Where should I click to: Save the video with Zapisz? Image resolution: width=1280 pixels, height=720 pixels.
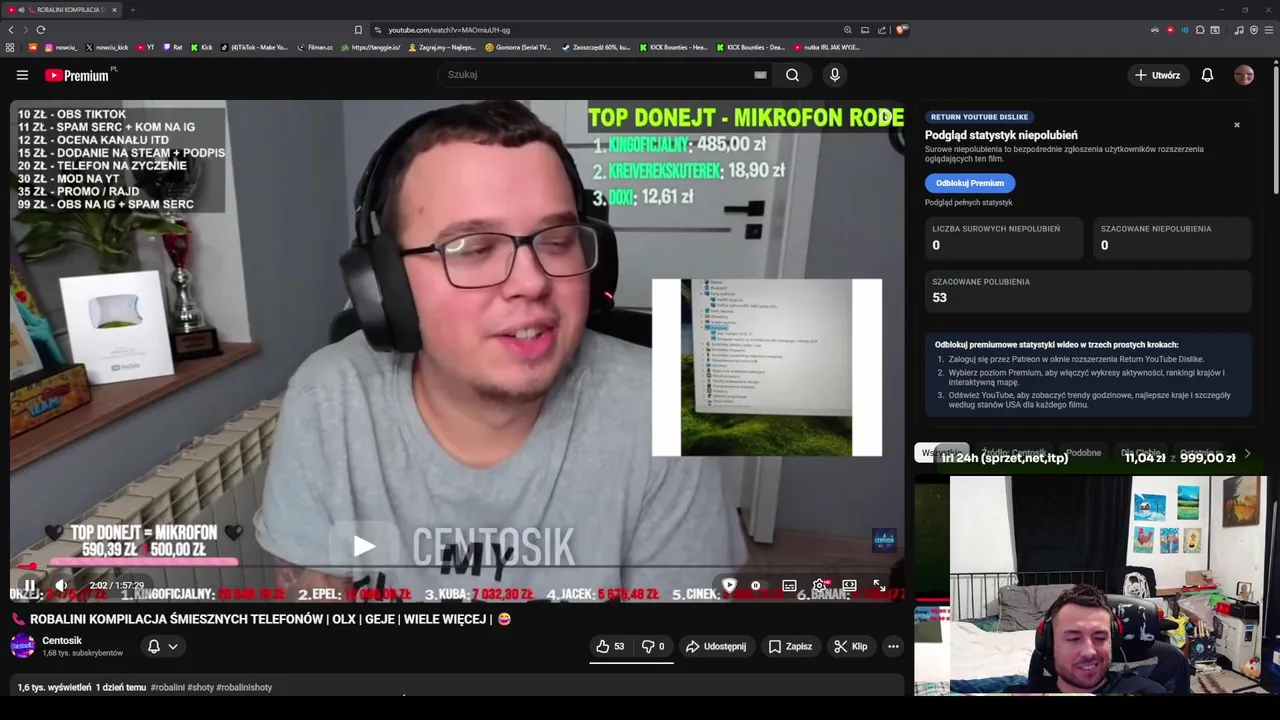tap(790, 647)
